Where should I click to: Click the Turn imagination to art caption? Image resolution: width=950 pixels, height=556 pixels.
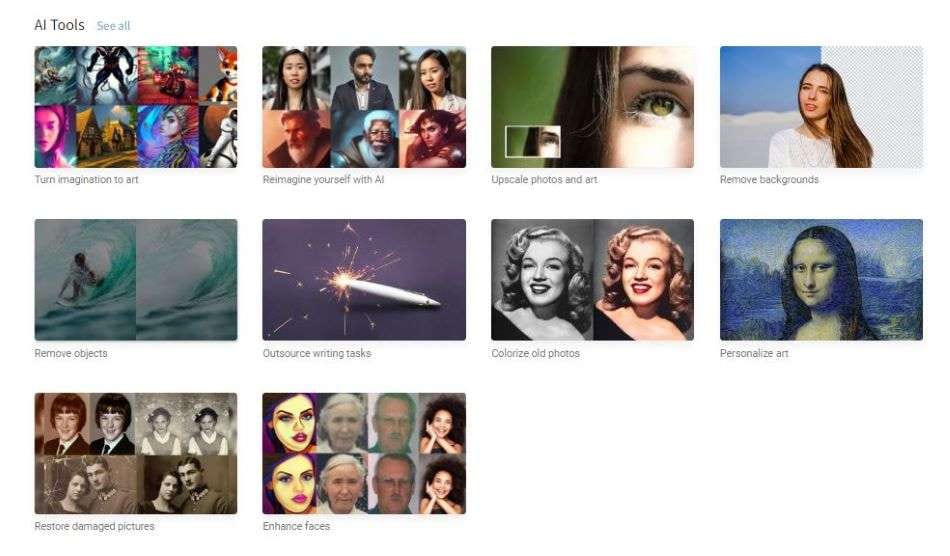coord(87,180)
